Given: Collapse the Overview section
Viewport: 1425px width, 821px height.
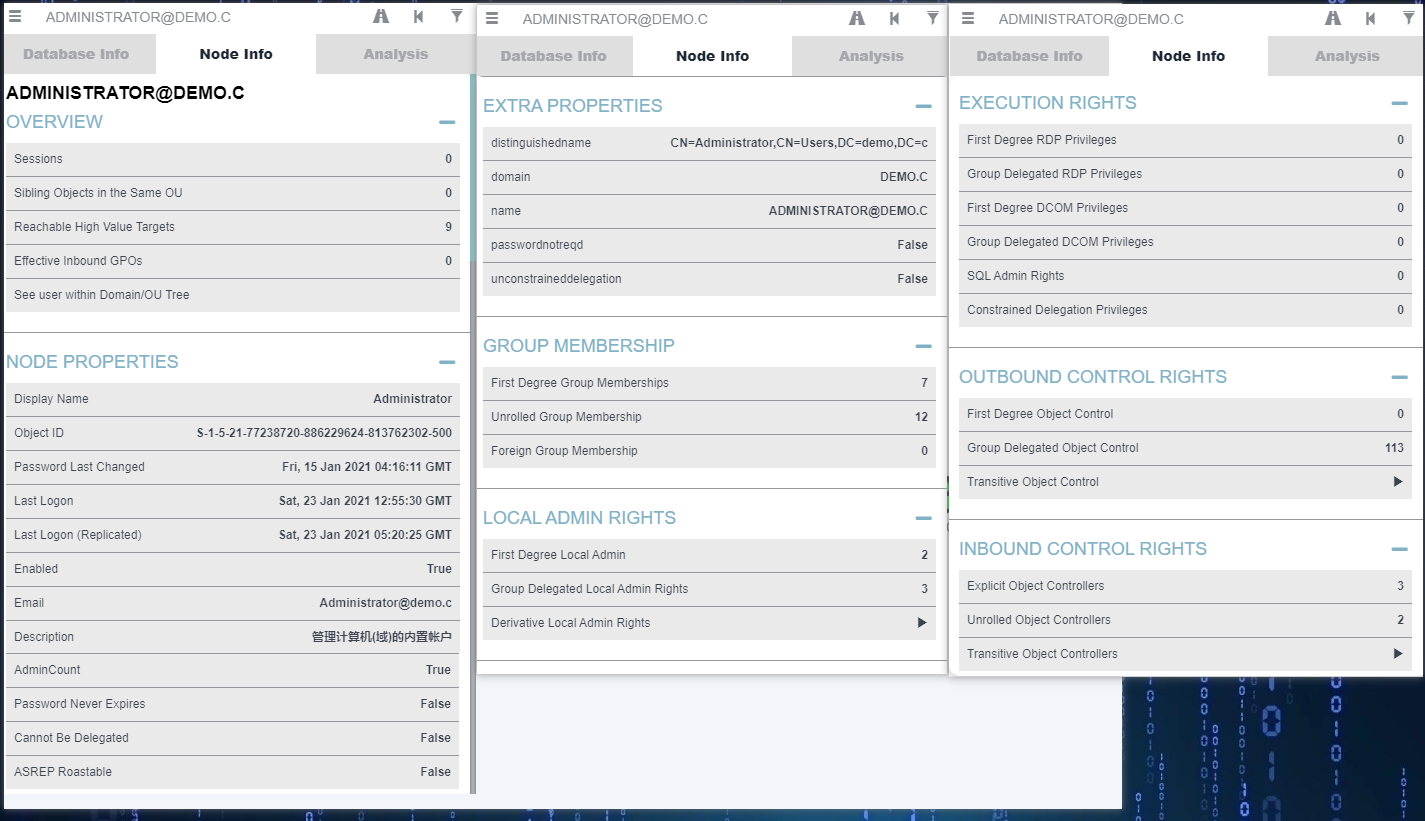Looking at the screenshot, I should 447,122.
